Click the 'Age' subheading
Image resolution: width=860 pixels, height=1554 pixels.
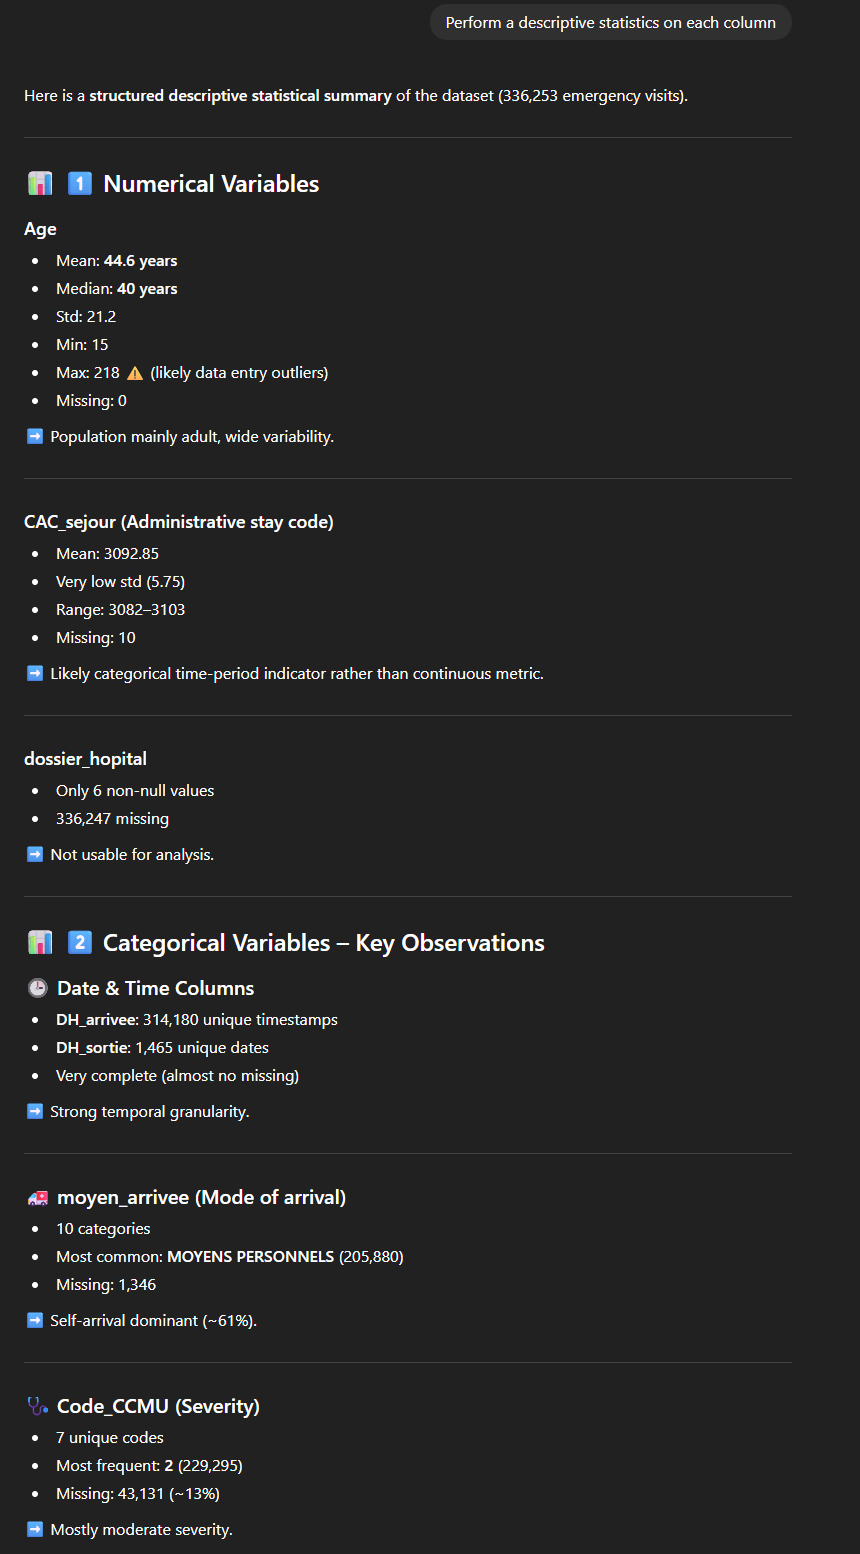[x=40, y=229]
